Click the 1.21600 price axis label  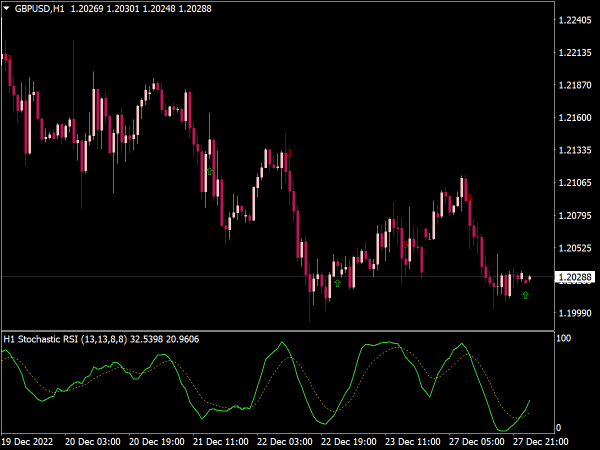[x=575, y=118]
